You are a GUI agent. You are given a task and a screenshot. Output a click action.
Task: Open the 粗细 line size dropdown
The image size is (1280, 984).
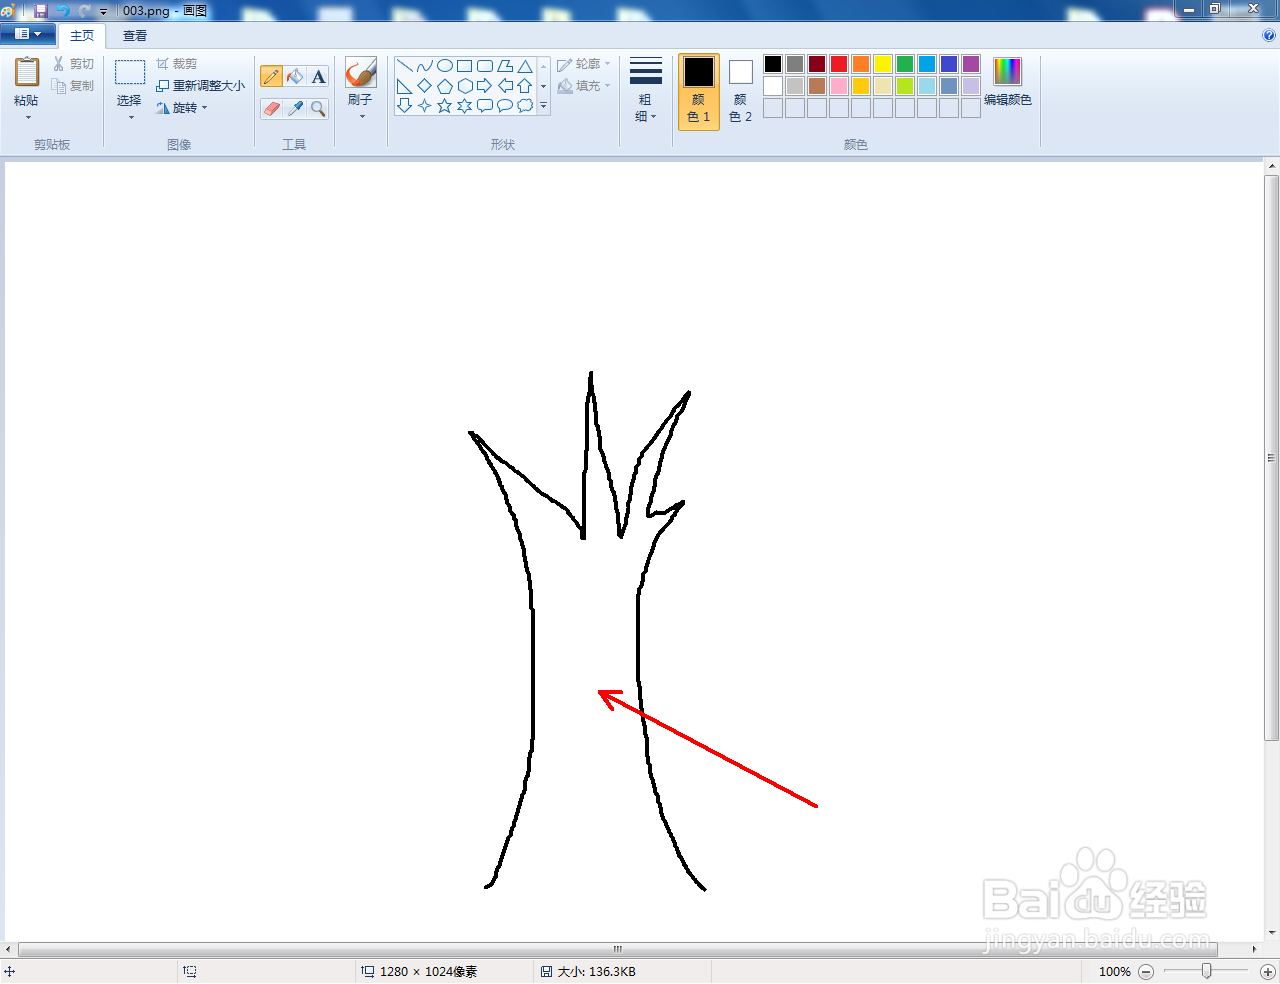pyautogui.click(x=645, y=90)
